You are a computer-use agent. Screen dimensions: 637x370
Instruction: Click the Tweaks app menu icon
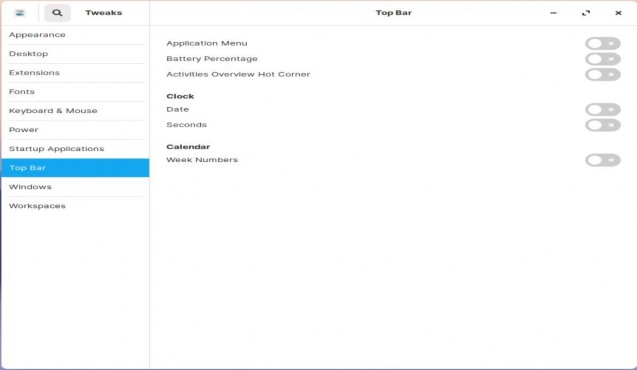tap(20, 13)
